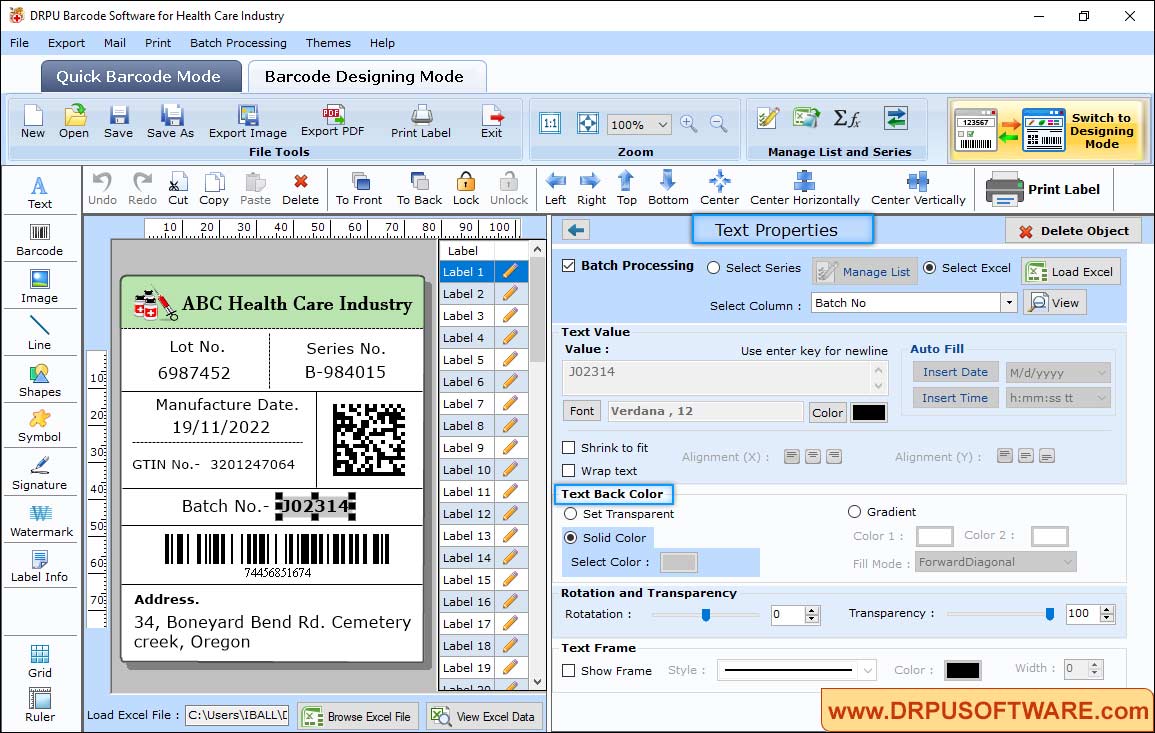Image resolution: width=1155 pixels, height=733 pixels.
Task: Select the Line tool in sidebar
Action: point(40,332)
